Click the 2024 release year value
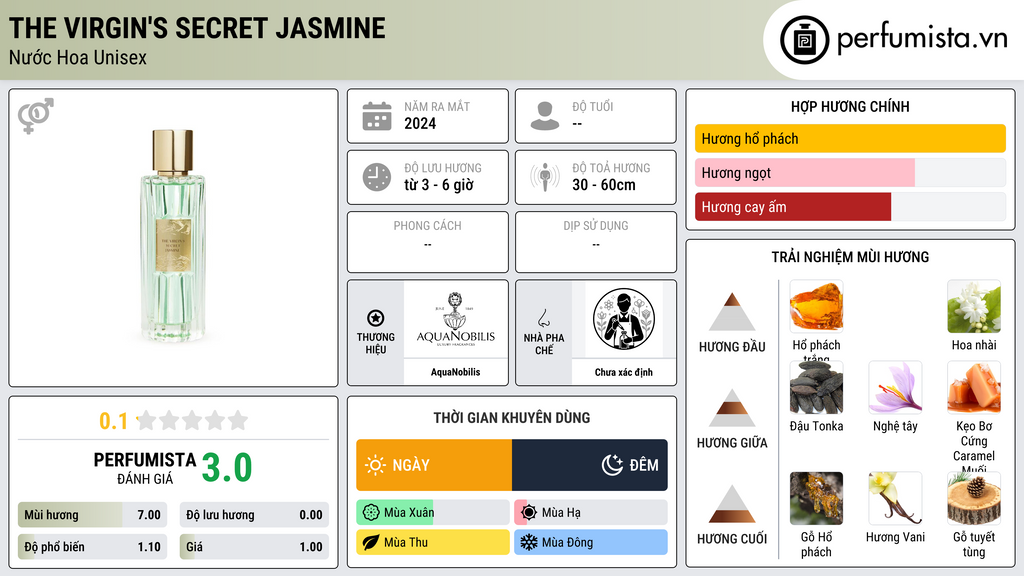Viewport: 1024px width, 576px height. pyautogui.click(x=420, y=123)
